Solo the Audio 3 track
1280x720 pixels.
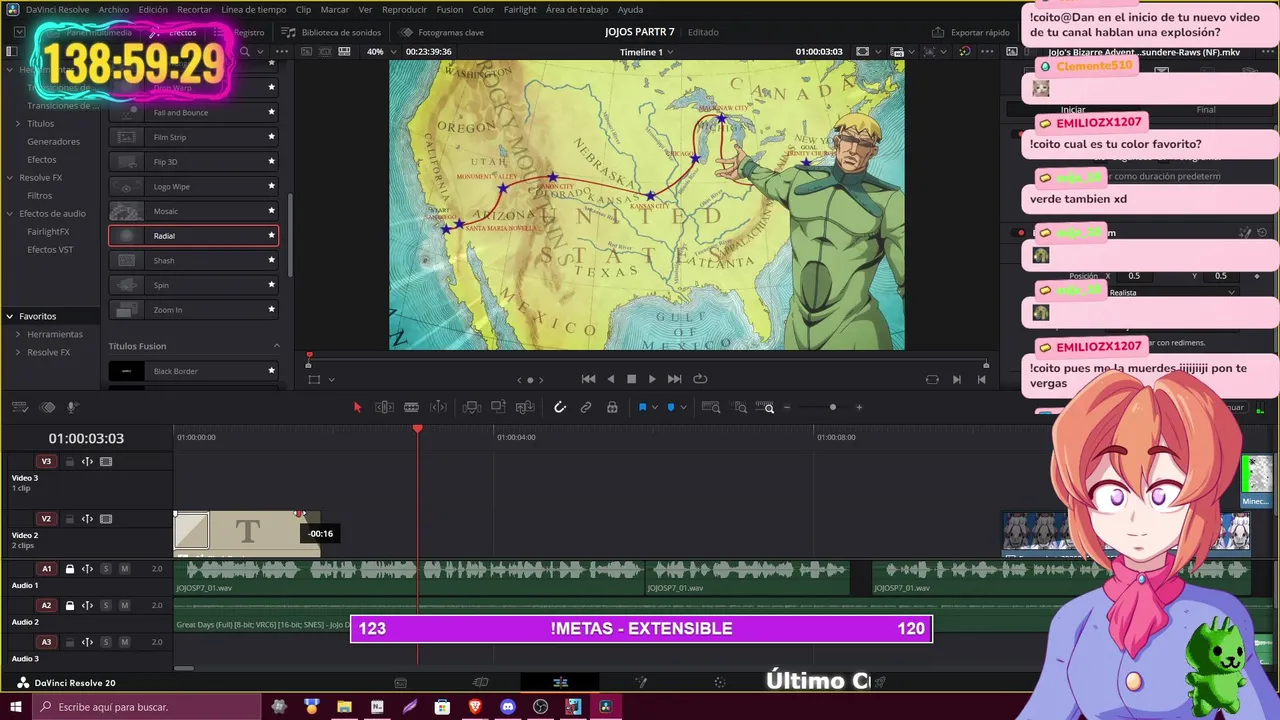pos(106,642)
